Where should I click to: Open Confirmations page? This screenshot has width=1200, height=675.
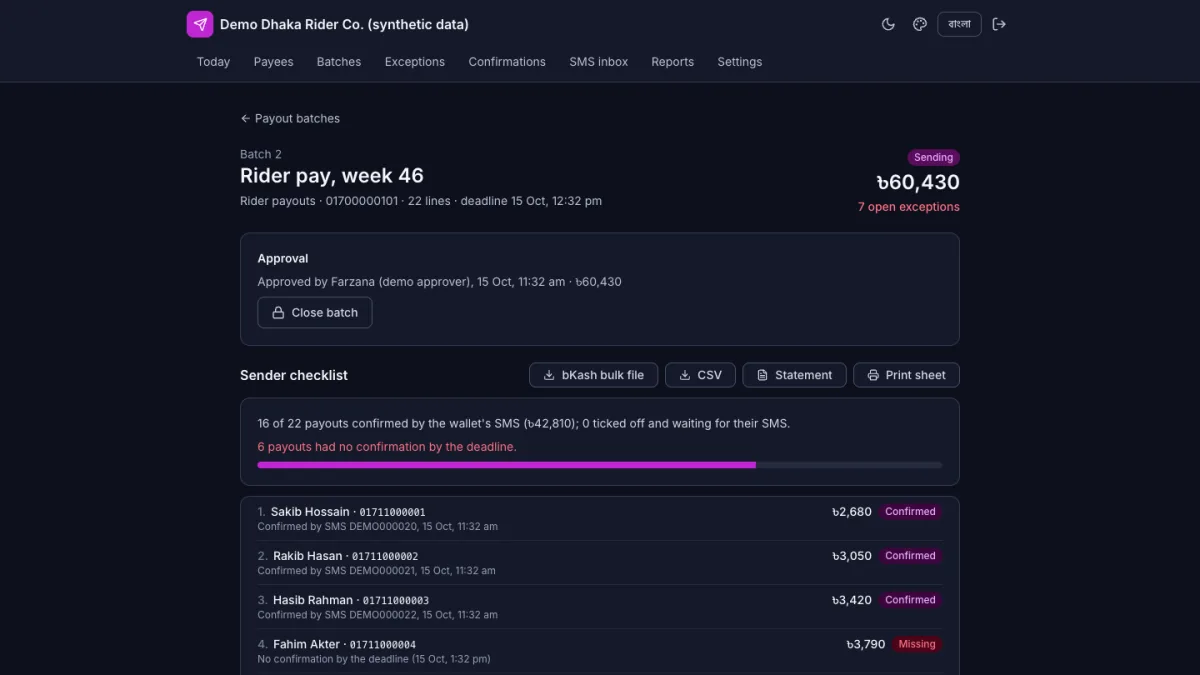pyautogui.click(x=507, y=62)
